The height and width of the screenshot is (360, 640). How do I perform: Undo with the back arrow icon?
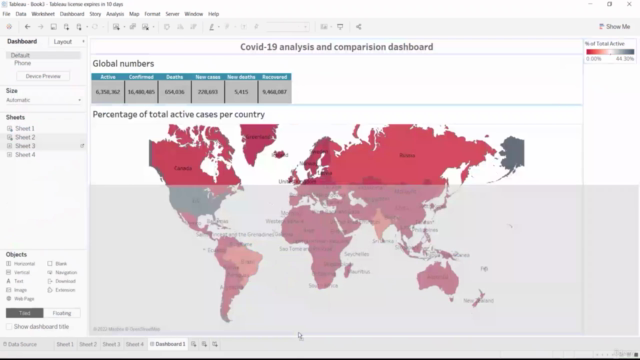click(27, 27)
